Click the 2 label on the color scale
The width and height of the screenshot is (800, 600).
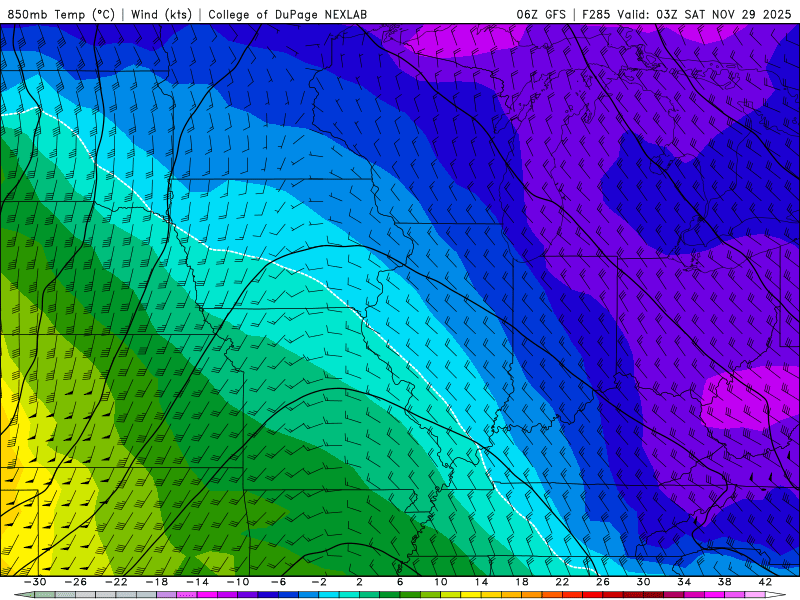359,582
